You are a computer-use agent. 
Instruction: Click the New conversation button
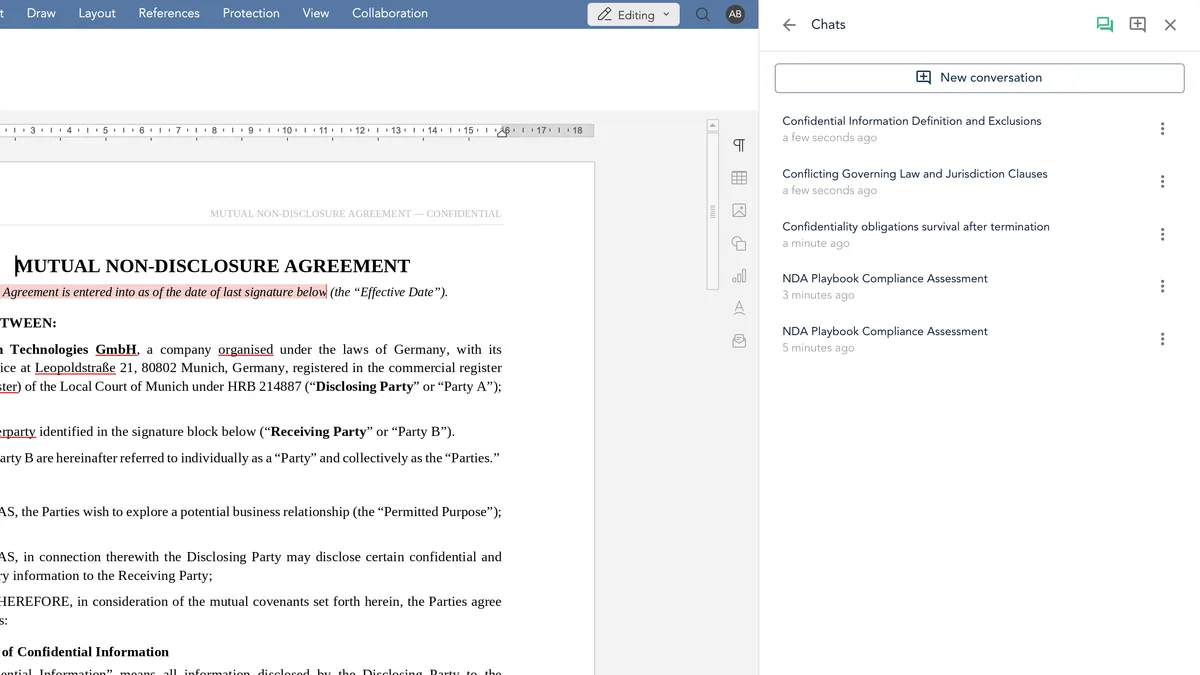[979, 78]
